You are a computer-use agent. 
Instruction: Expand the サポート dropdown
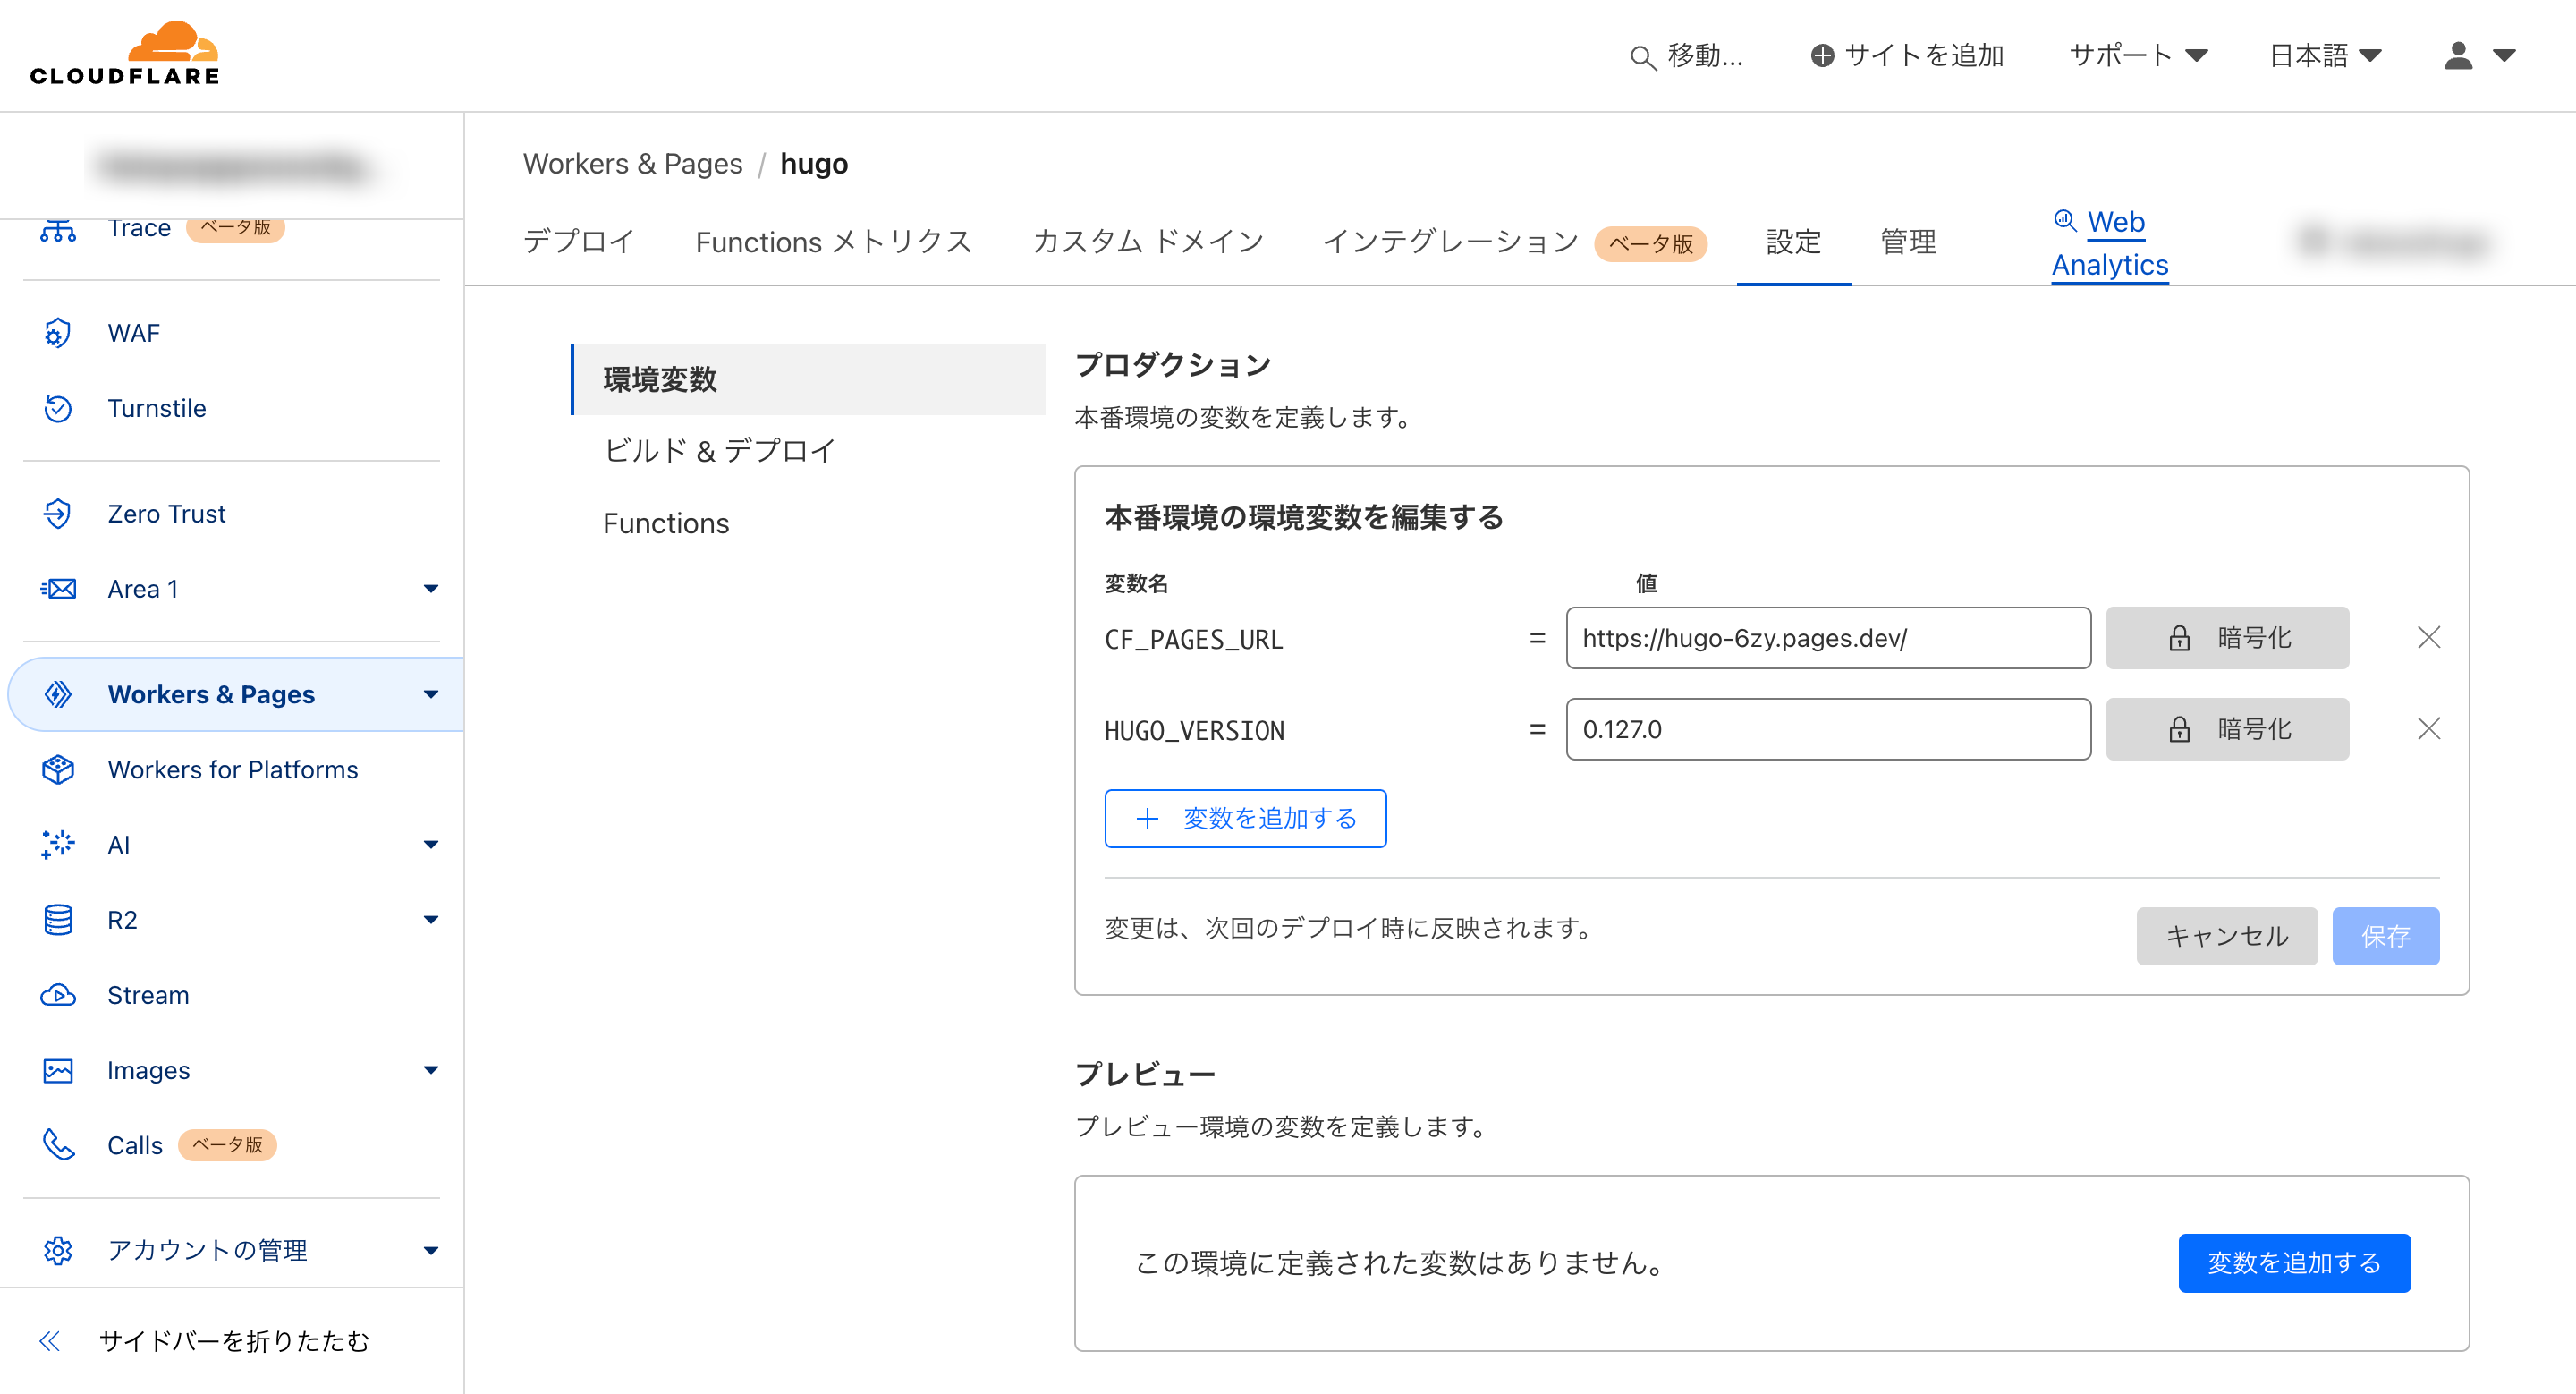(2138, 55)
